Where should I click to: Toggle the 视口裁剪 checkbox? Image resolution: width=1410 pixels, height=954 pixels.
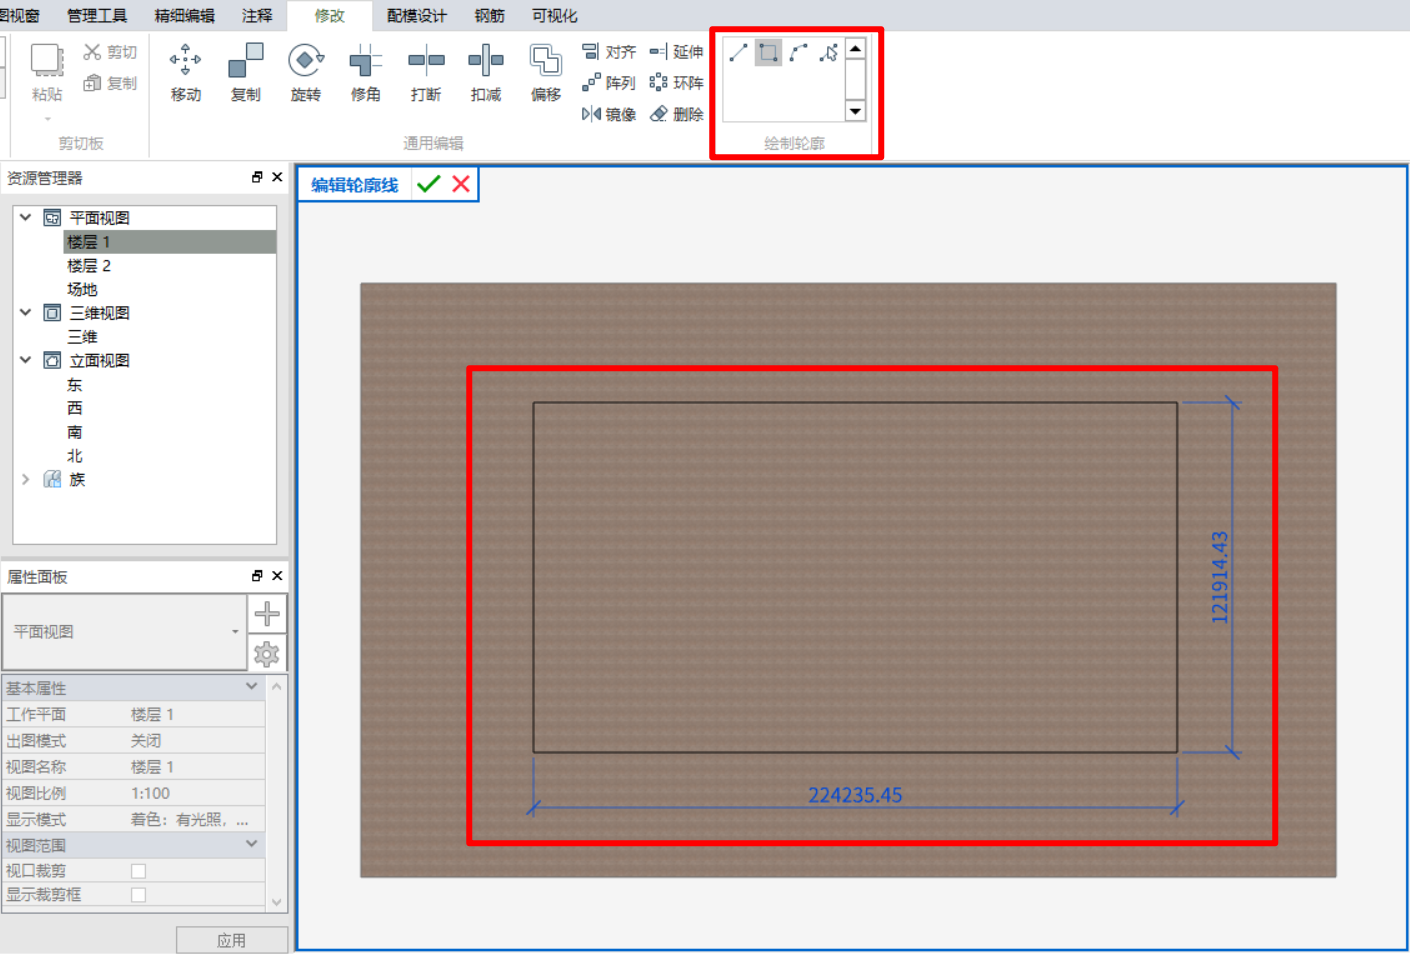coord(139,871)
